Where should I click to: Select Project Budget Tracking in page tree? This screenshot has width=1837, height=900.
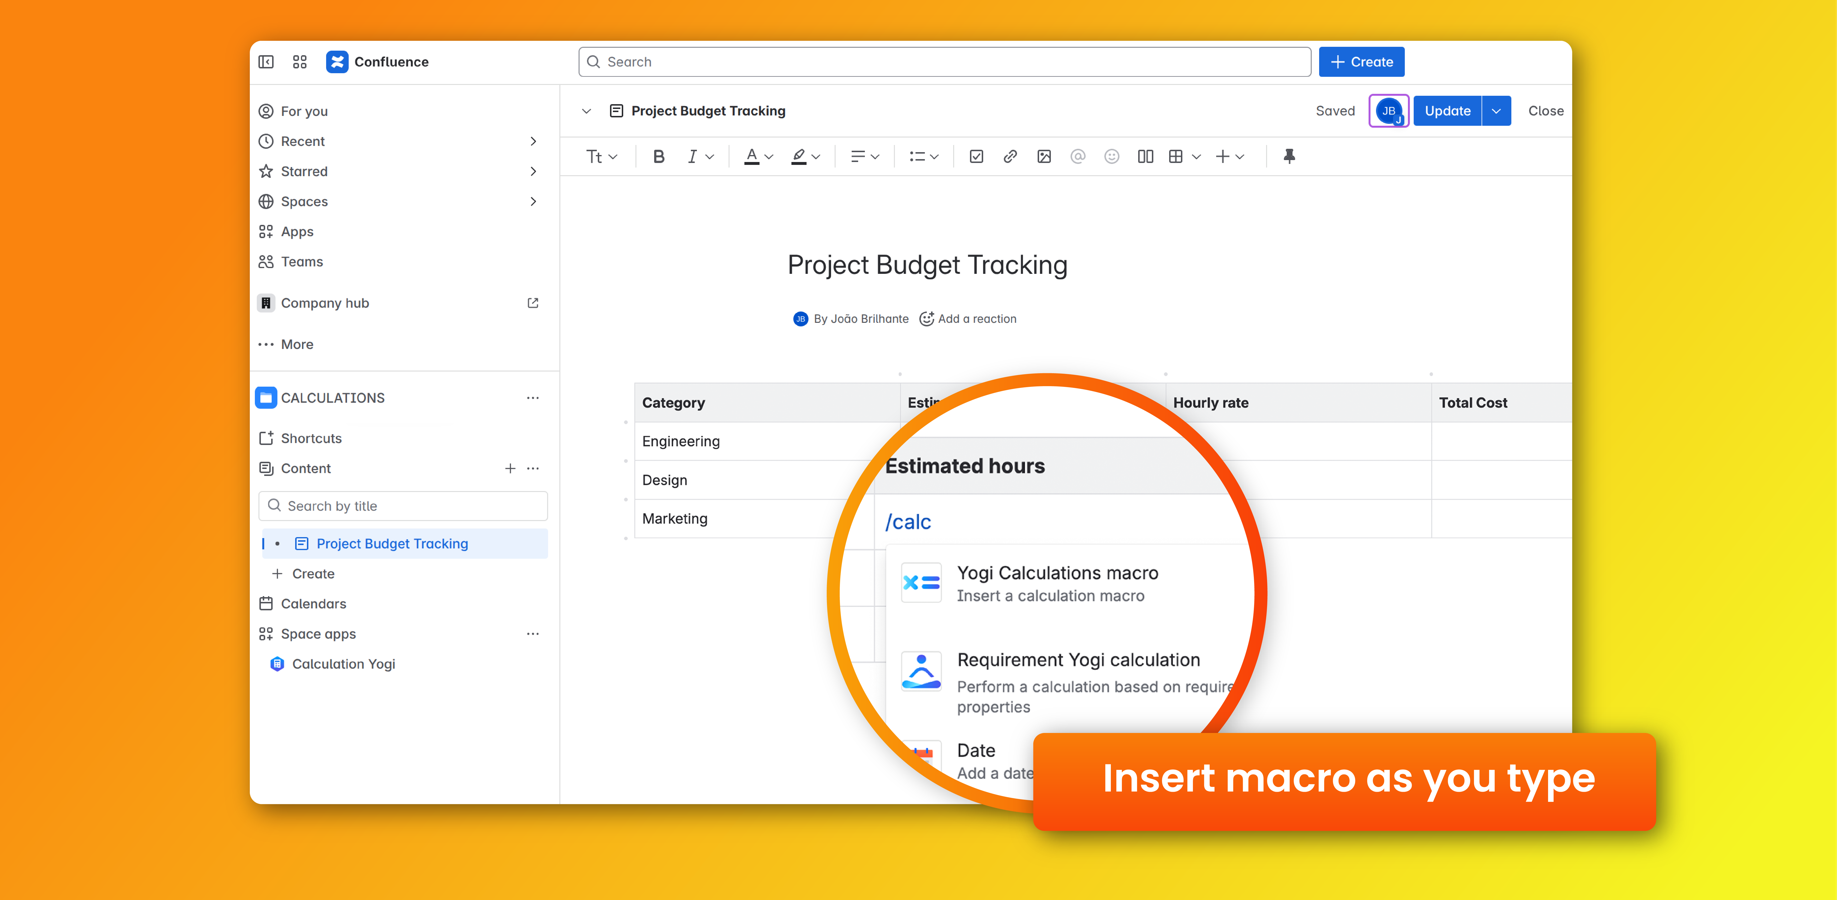(x=403, y=544)
